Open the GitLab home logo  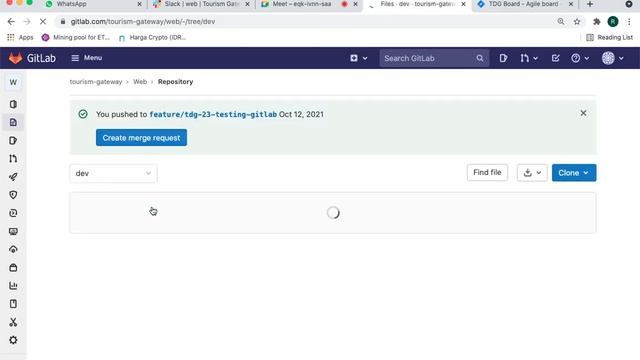point(32,58)
